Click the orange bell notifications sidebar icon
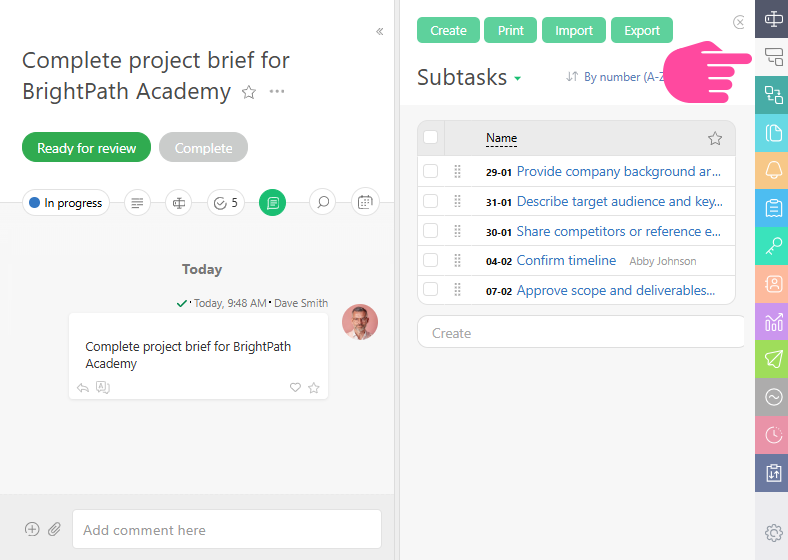This screenshot has height=560, width=788. coord(772,171)
